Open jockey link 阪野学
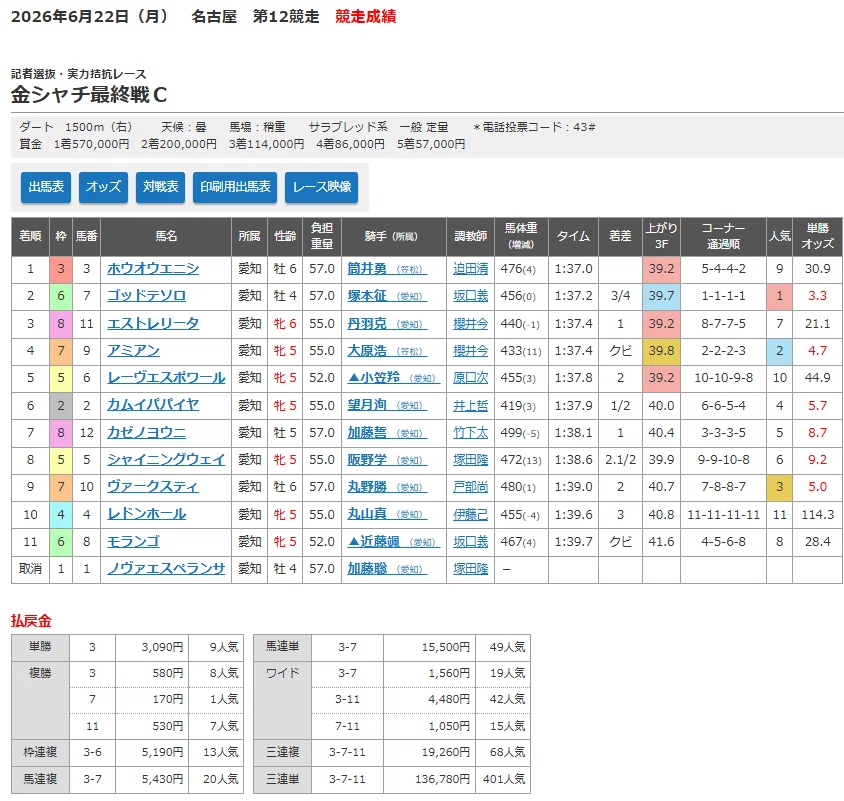This screenshot has width=844, height=801. pyautogui.click(x=387, y=459)
